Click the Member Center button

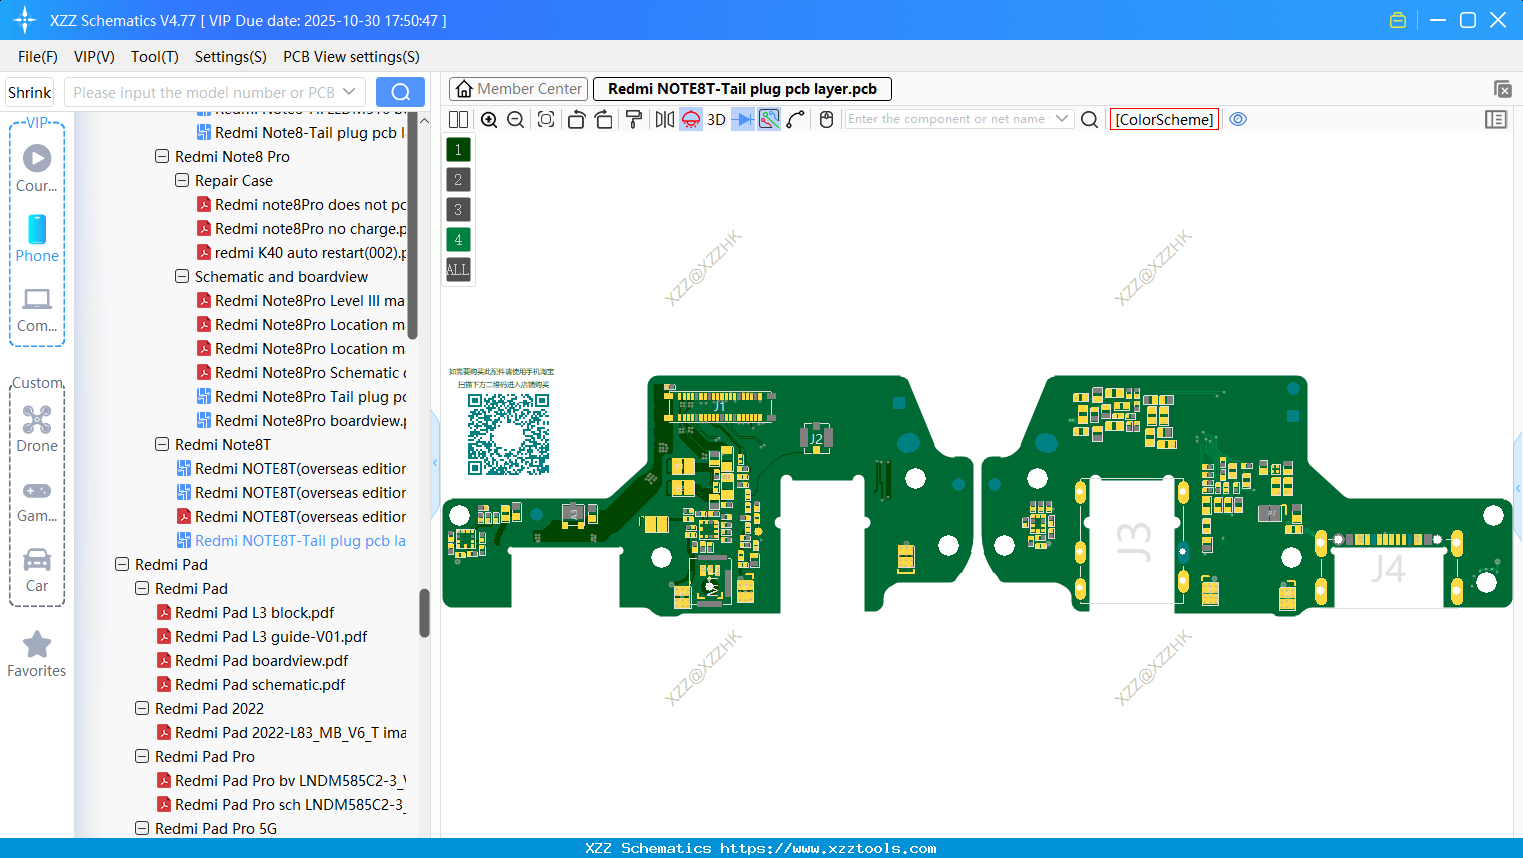pos(517,88)
